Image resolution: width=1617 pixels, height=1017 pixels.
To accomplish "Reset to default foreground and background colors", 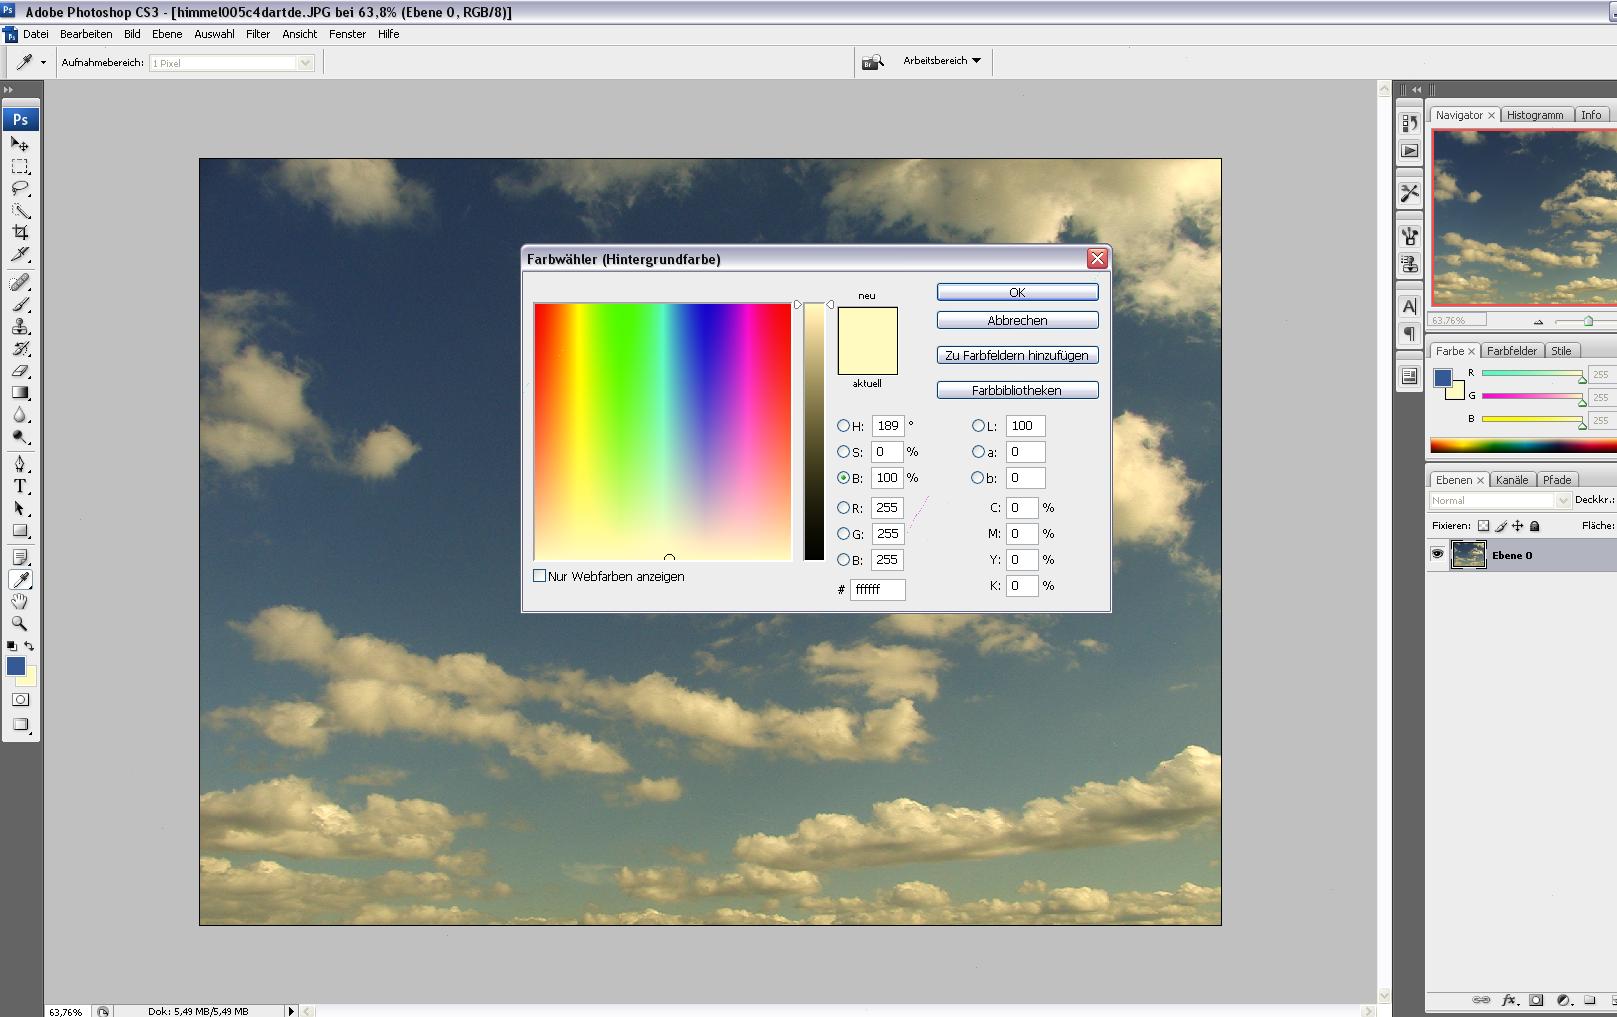I will pyautogui.click(x=11, y=646).
